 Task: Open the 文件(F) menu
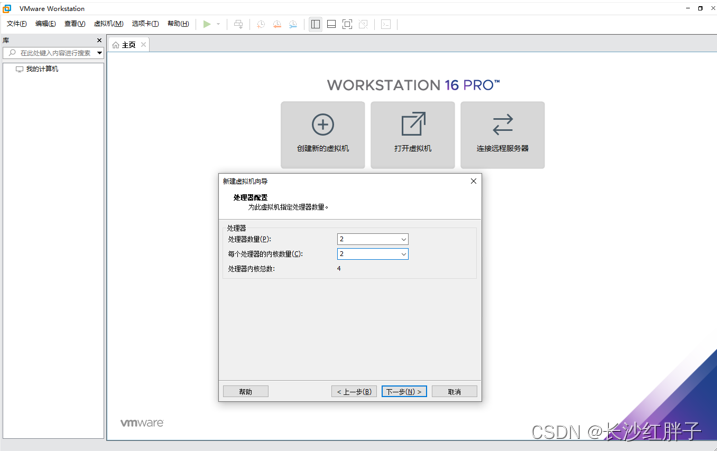[x=16, y=24]
